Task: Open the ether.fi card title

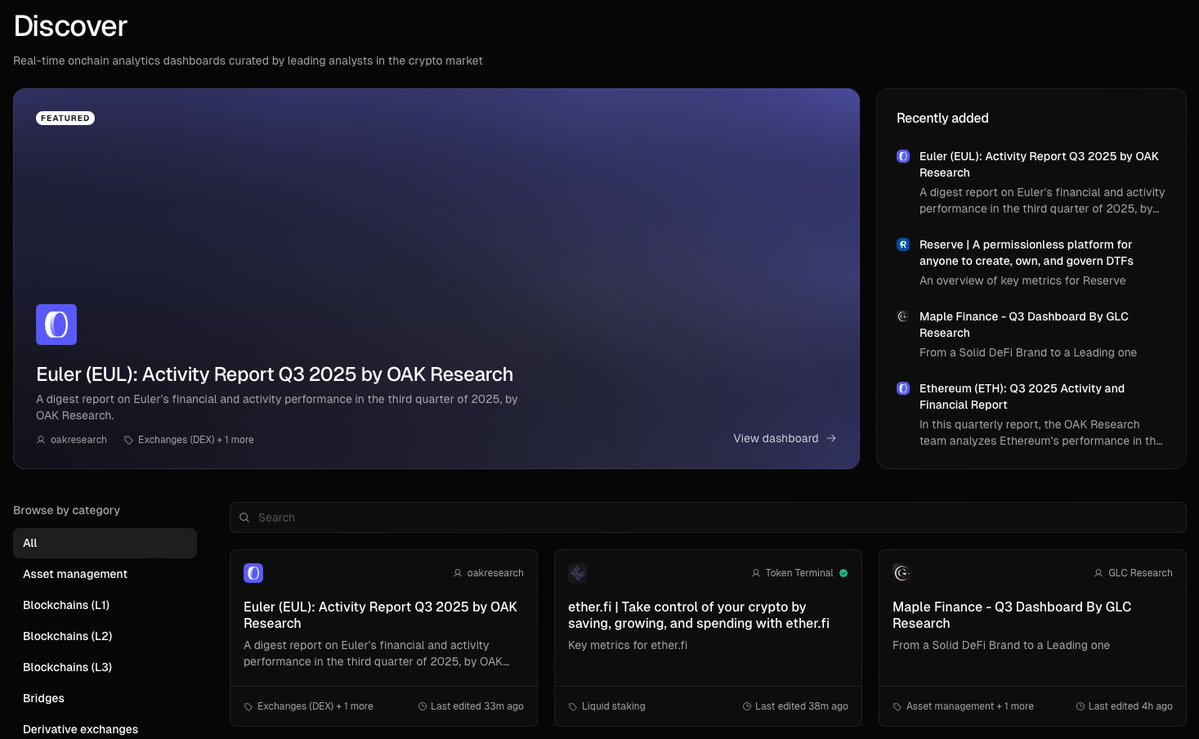Action: tap(698, 615)
